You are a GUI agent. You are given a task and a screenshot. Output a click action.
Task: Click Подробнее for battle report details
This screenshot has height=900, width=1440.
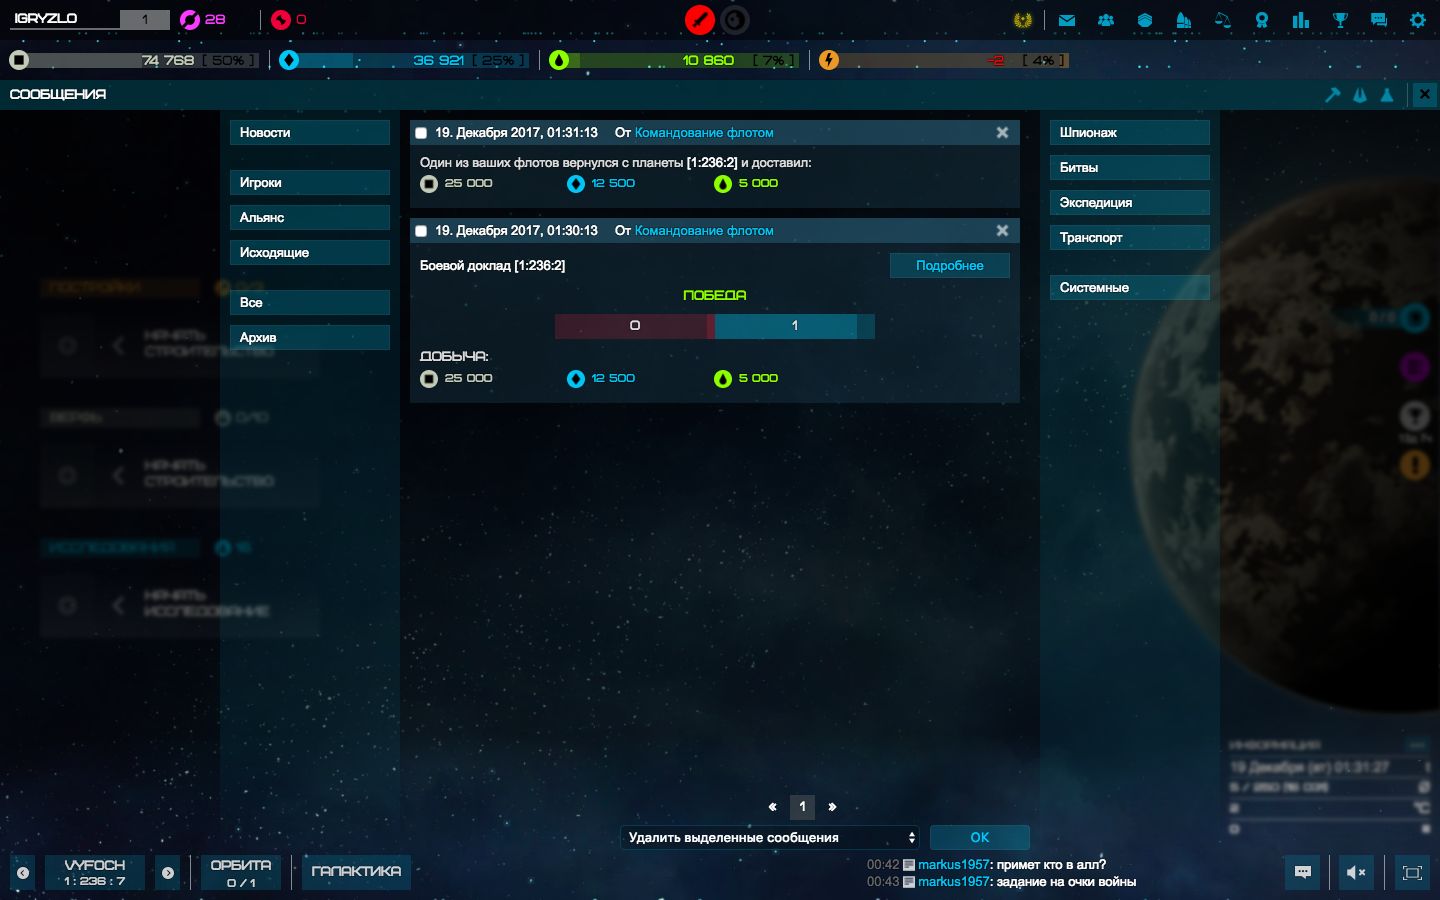(x=950, y=266)
